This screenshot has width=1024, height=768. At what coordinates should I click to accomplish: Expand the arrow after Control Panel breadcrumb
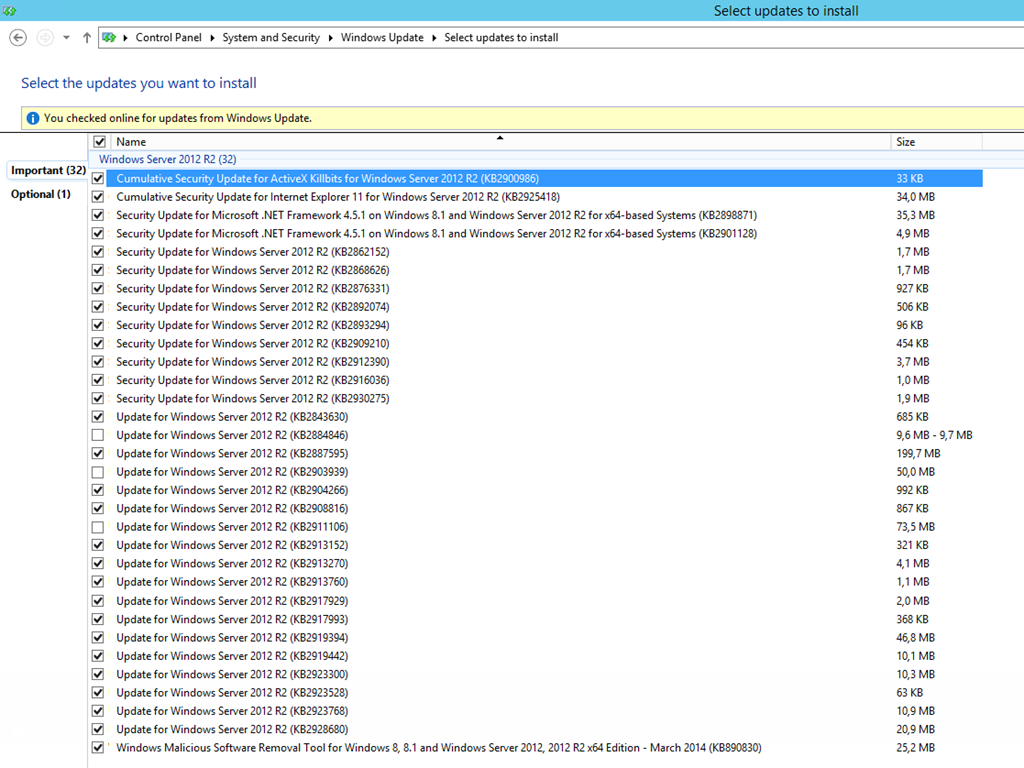[x=212, y=38]
